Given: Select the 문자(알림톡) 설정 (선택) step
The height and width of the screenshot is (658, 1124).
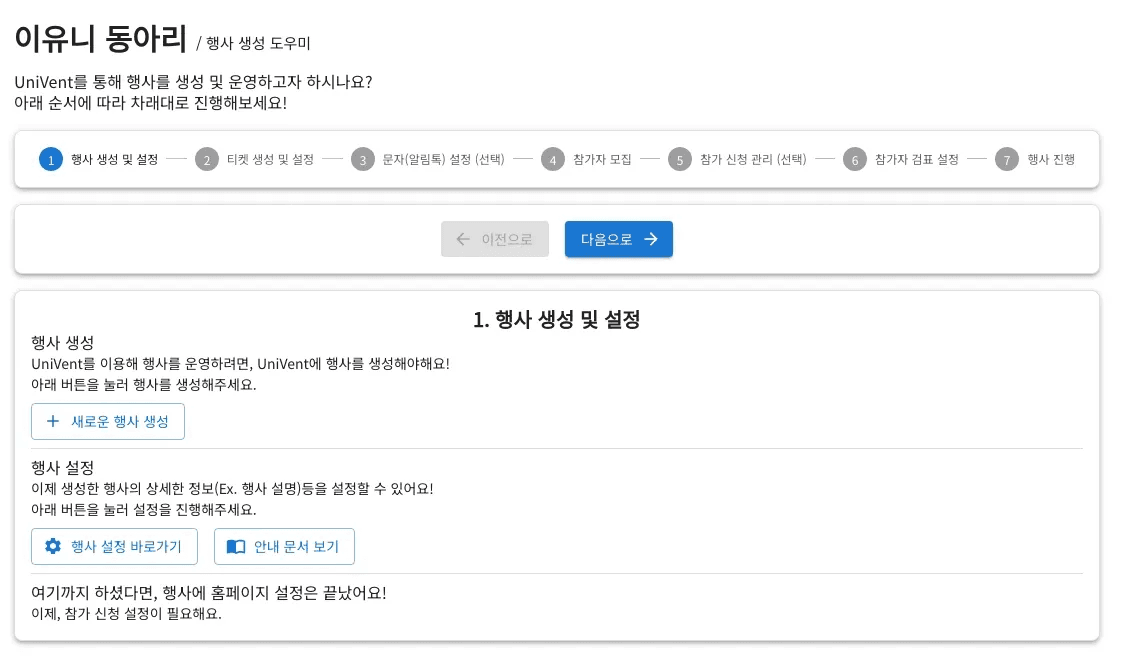Looking at the screenshot, I should tap(444, 160).
